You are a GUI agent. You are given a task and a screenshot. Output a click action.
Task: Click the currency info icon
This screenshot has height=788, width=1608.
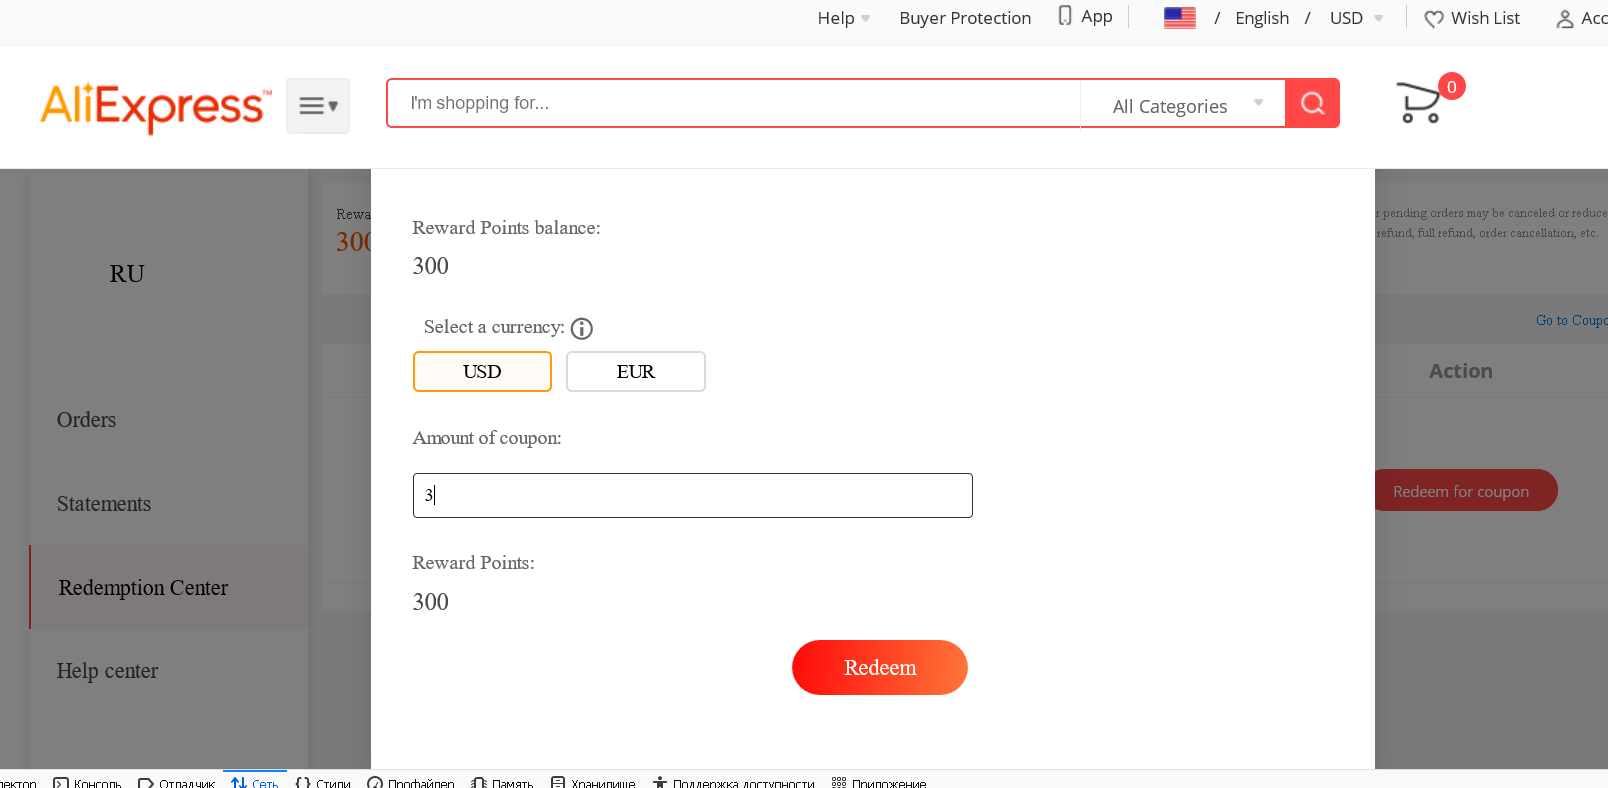(582, 328)
